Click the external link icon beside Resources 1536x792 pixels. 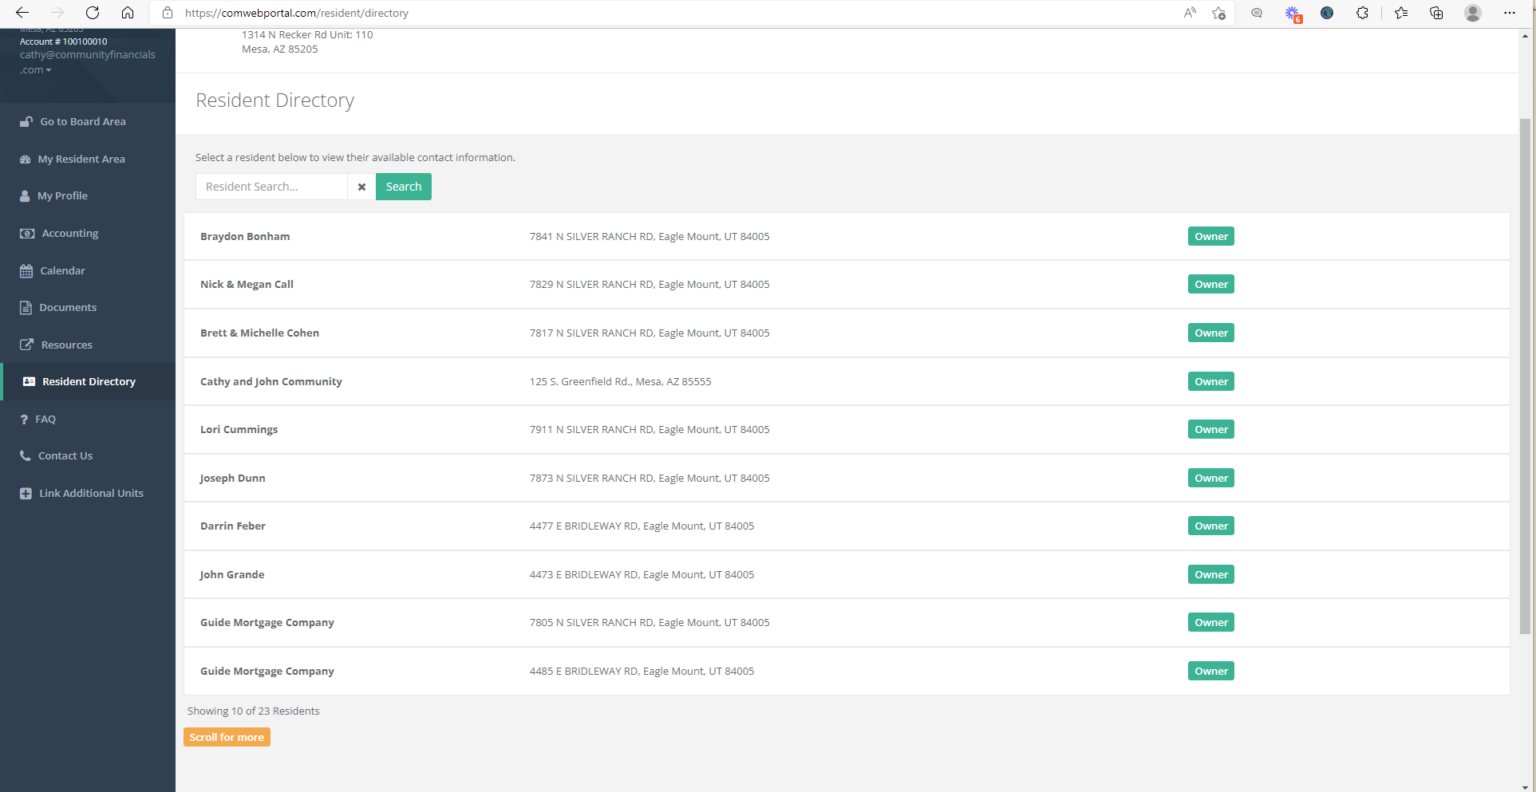(x=27, y=345)
